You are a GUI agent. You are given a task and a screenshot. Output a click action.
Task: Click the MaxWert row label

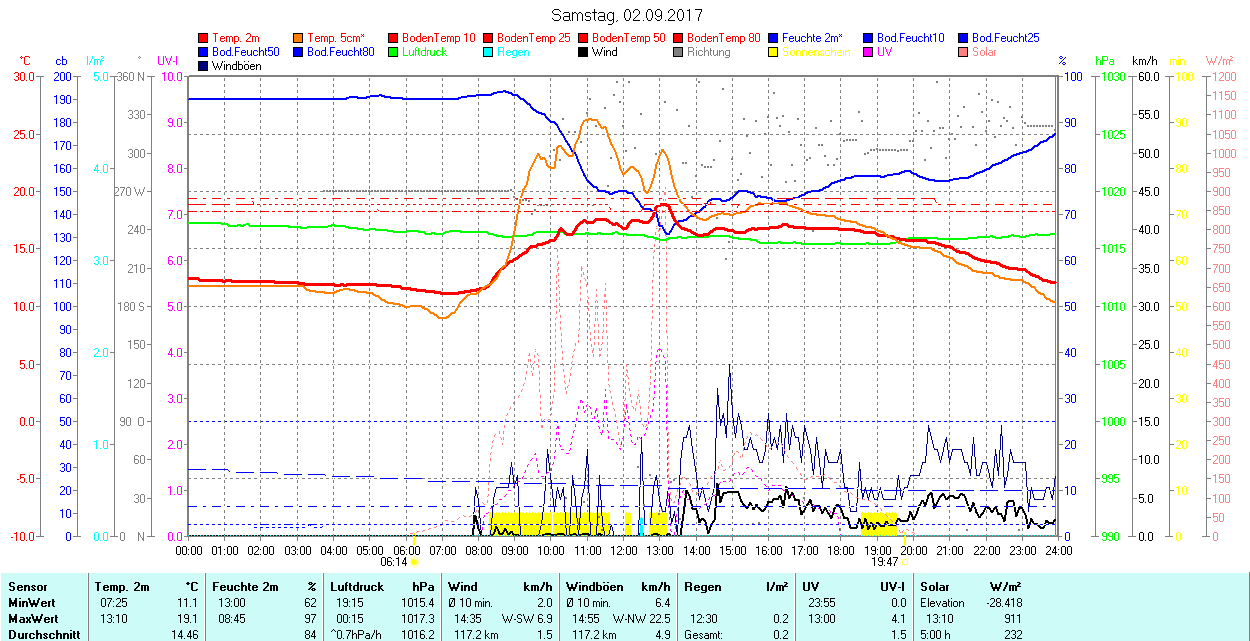pos(32,619)
